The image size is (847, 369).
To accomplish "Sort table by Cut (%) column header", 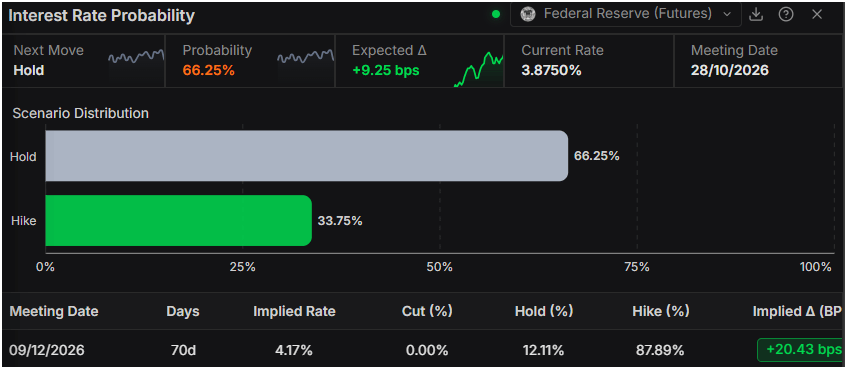I will coord(427,311).
